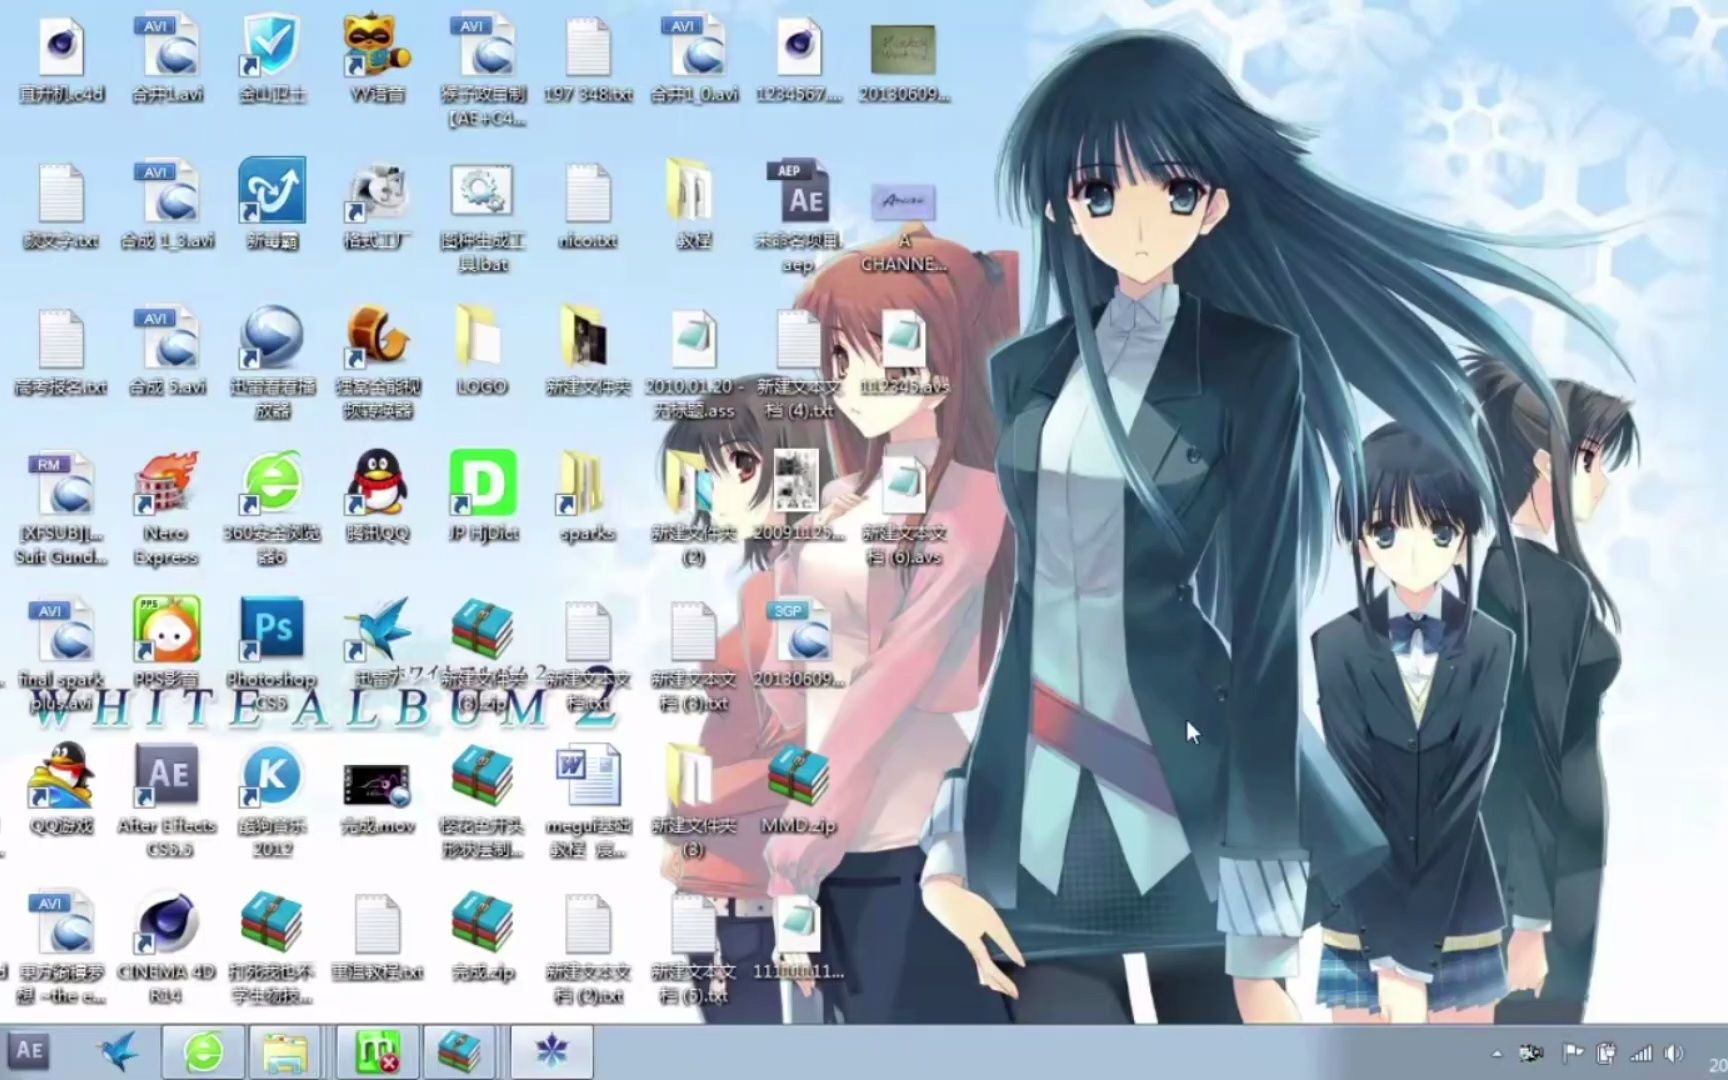1728x1080 pixels.
Task: Open the 新建文件夹 (3) folder
Action: coord(694,801)
